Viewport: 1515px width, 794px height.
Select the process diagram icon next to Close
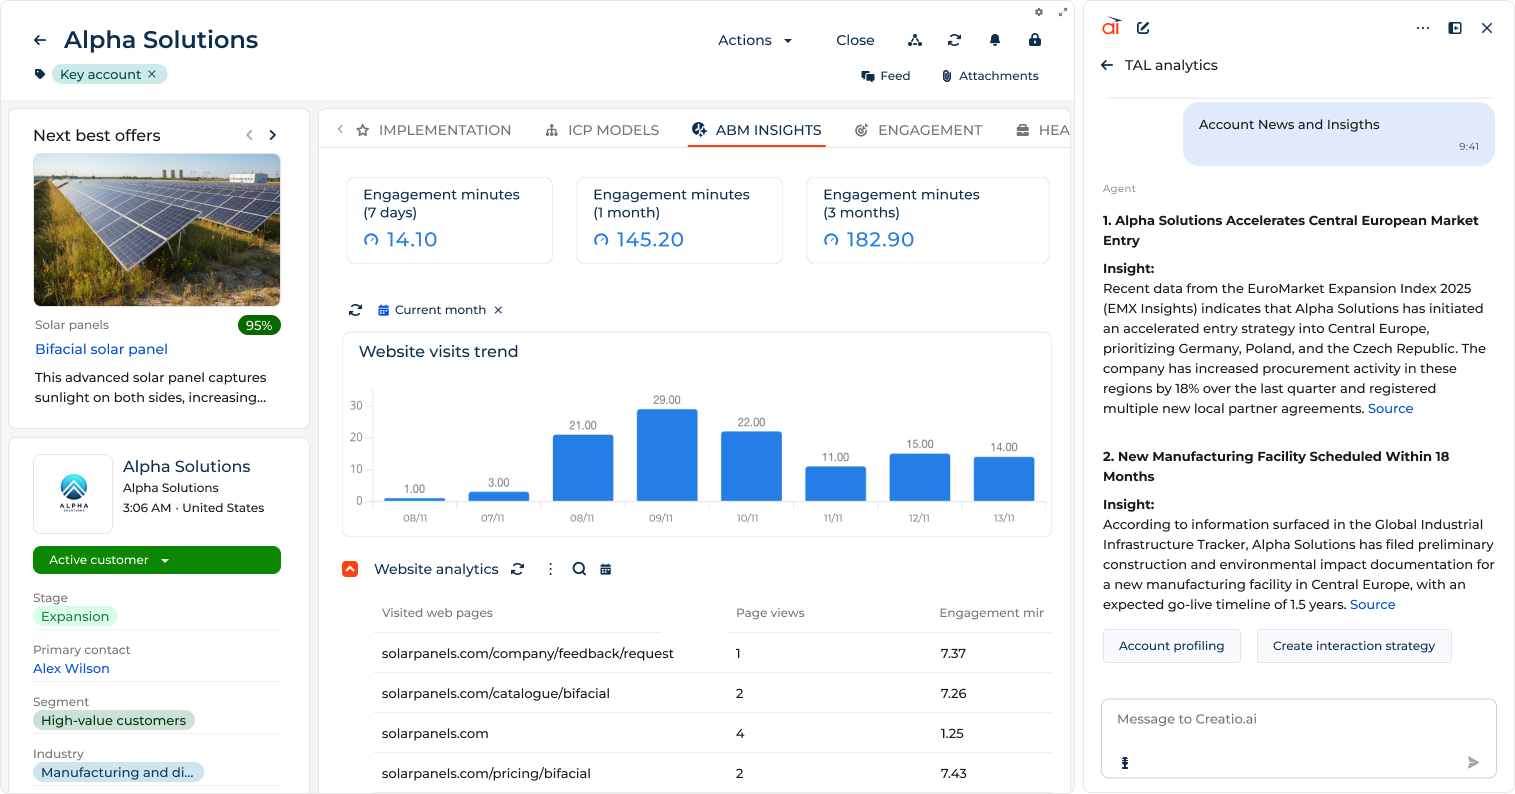(914, 40)
